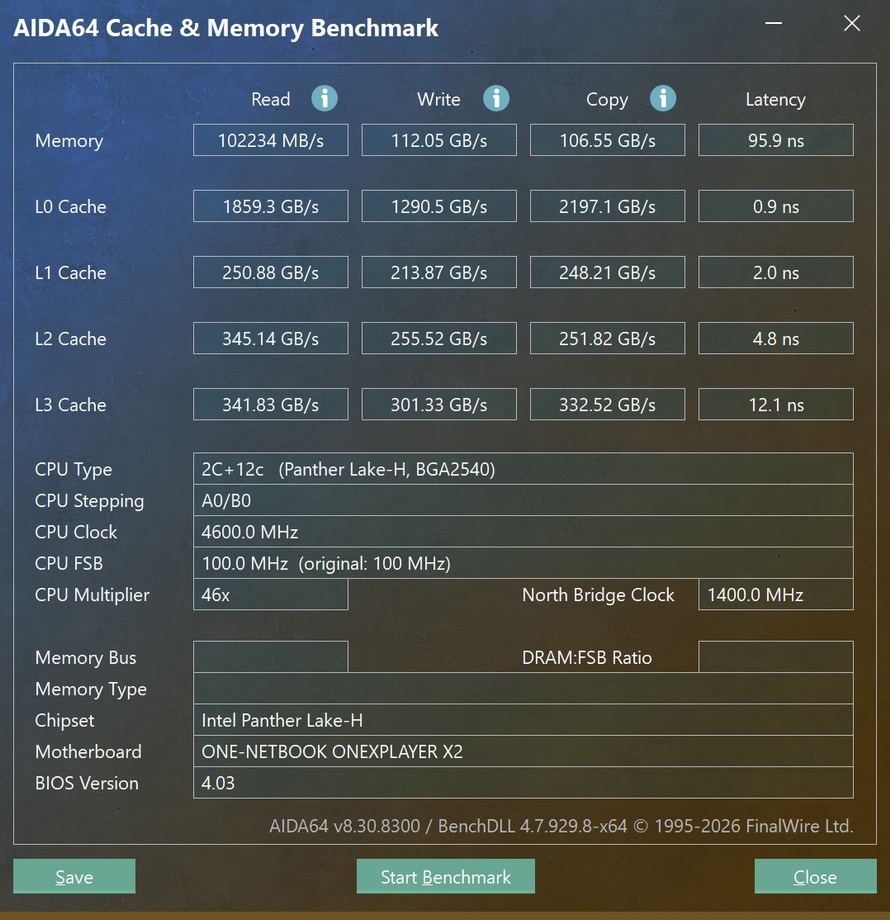Viewport: 890px width, 920px height.
Task: Save the benchmark results
Action: 75,877
